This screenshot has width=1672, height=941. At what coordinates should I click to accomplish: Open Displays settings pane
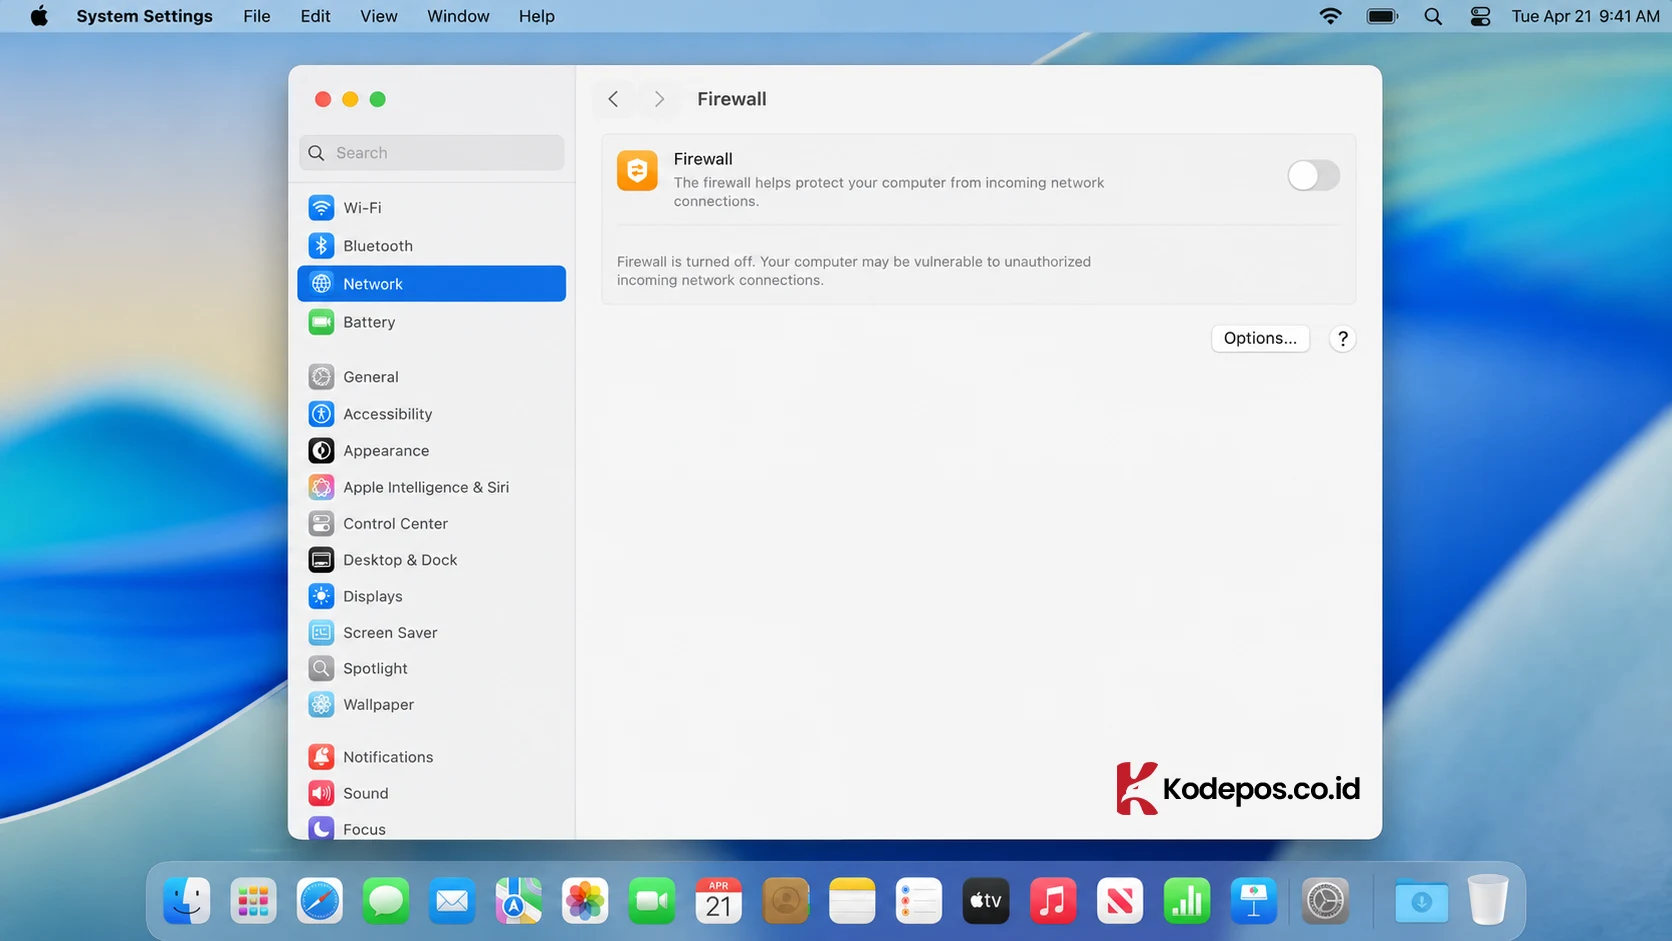(x=431, y=596)
